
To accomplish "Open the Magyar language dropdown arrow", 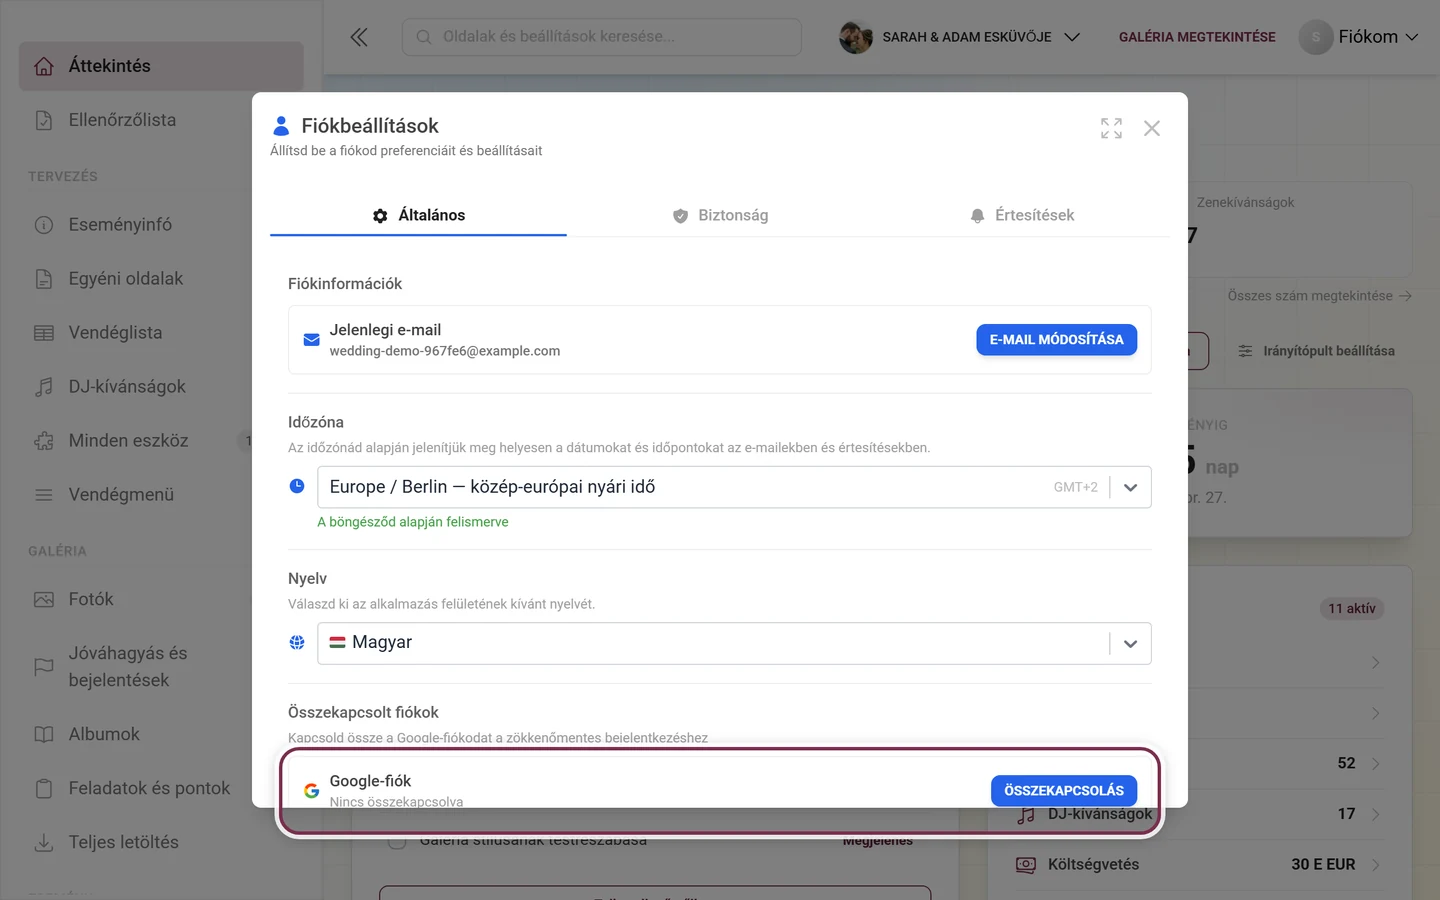I will coord(1130,643).
